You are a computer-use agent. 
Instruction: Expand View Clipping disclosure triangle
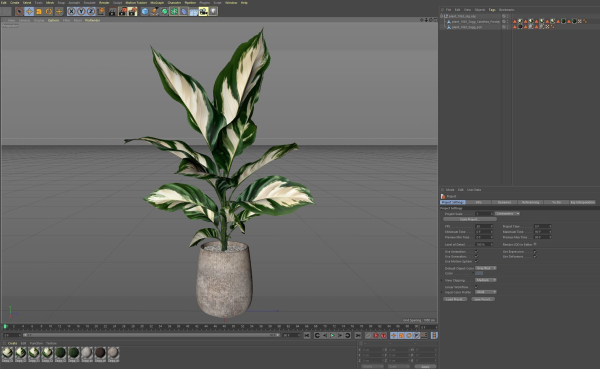point(442,280)
